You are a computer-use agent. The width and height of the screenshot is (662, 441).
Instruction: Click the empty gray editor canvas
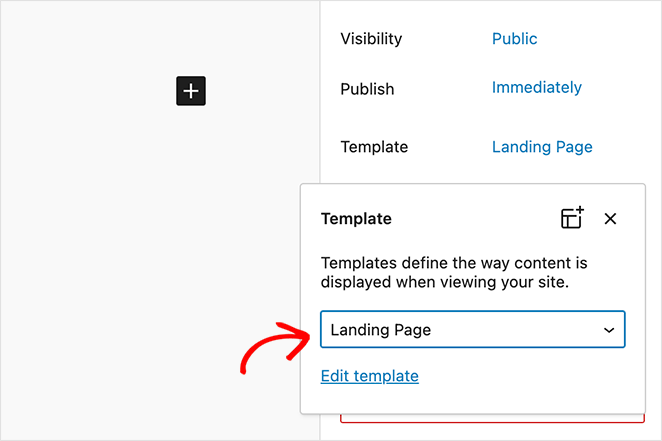(150, 250)
